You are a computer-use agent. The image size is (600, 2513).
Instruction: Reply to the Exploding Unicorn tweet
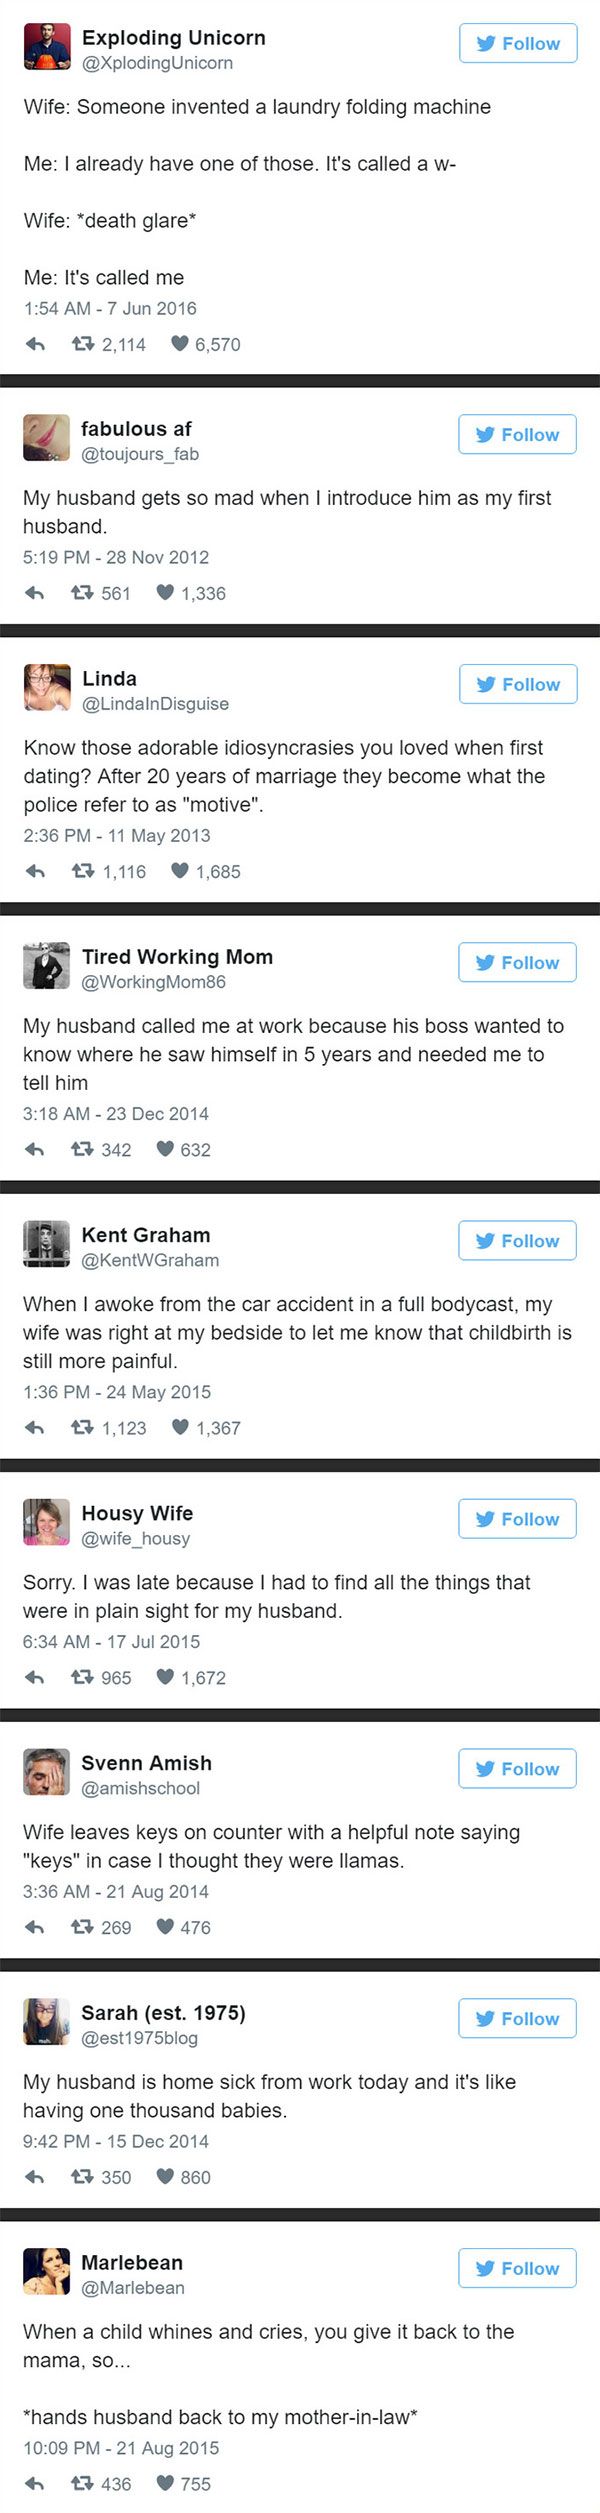coord(35,344)
